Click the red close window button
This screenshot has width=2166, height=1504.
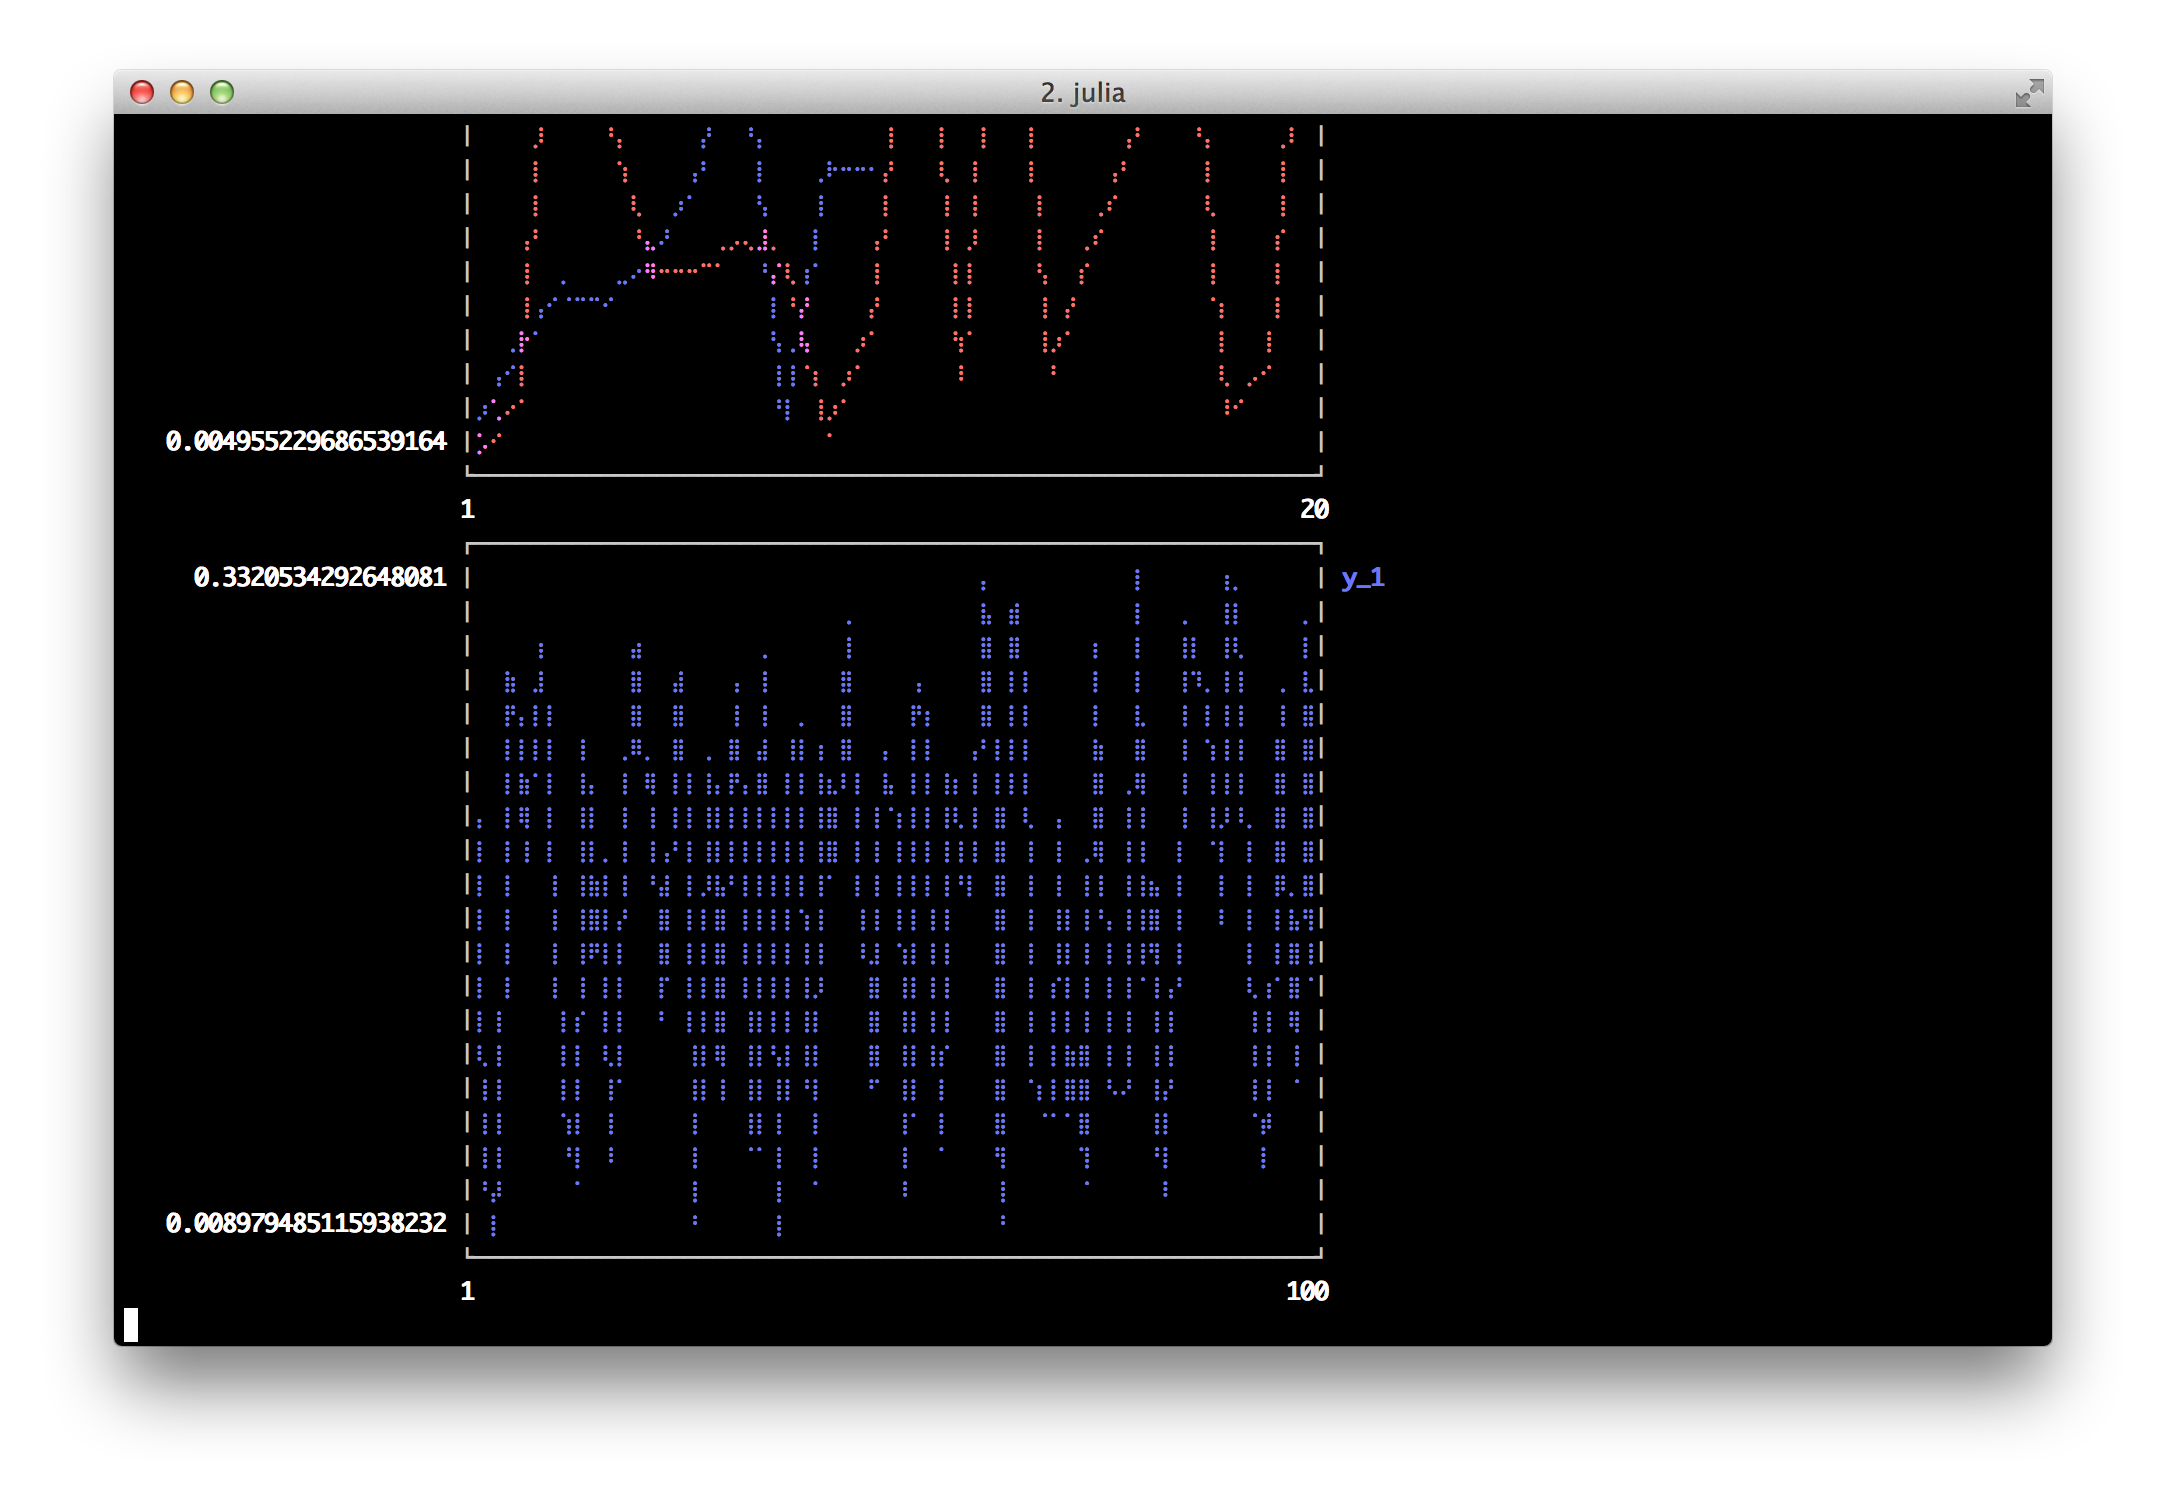(x=142, y=92)
